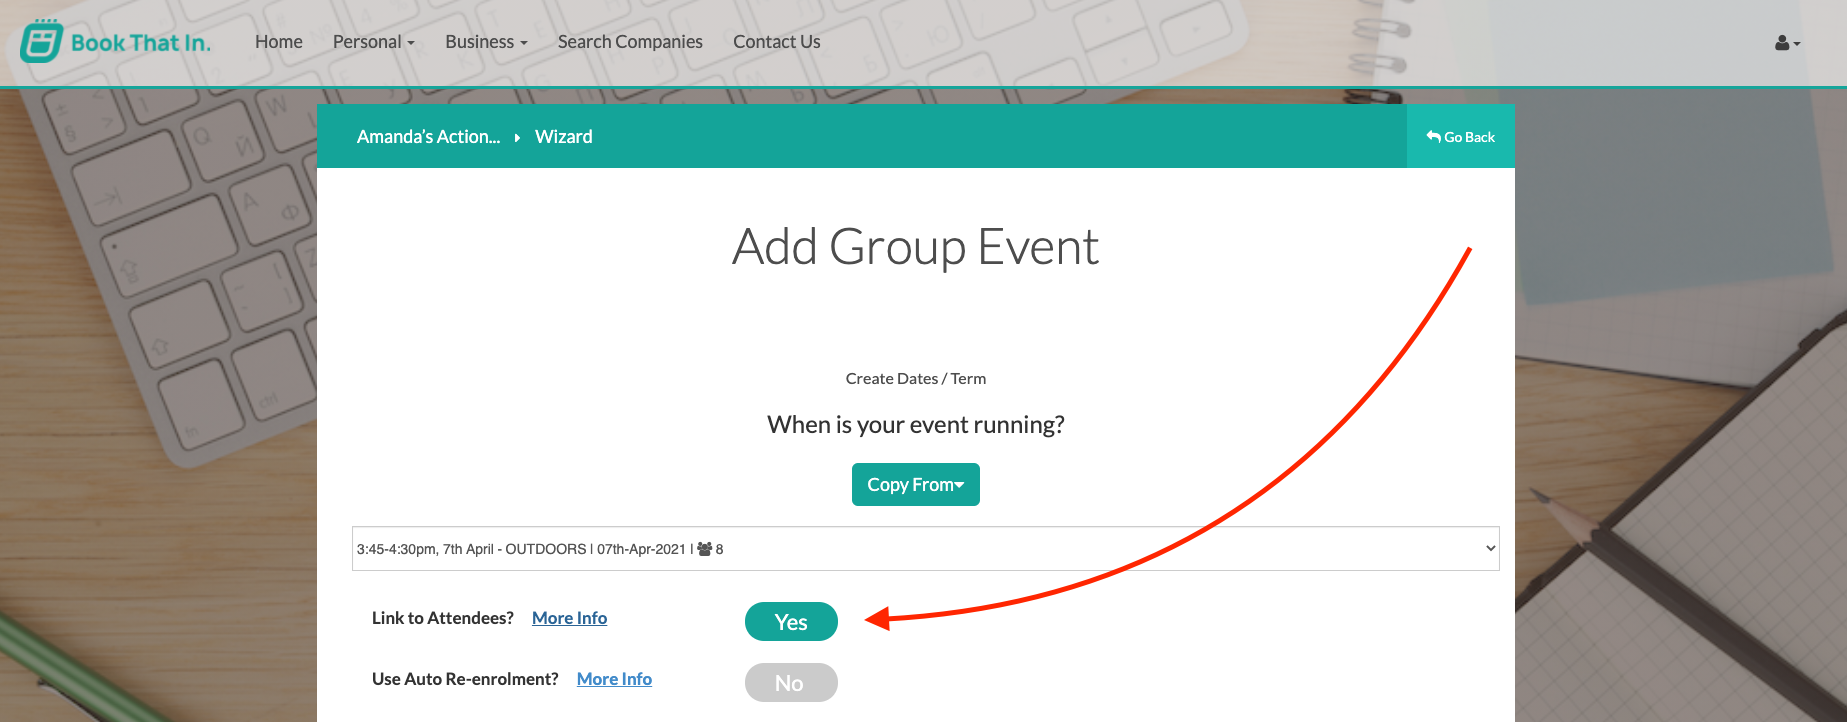Click the Create Dates / Term label
Screen dimensions: 1847x722
(916, 379)
